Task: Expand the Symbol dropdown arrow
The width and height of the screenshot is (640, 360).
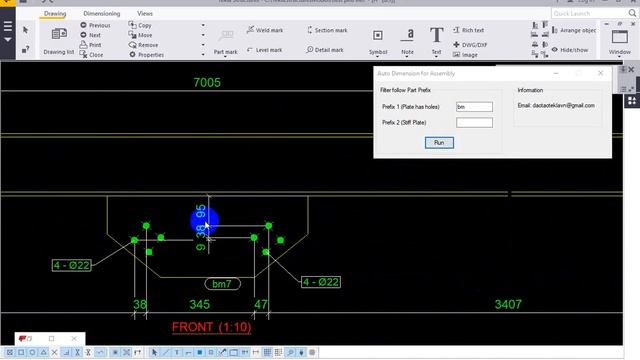Action: (378, 57)
